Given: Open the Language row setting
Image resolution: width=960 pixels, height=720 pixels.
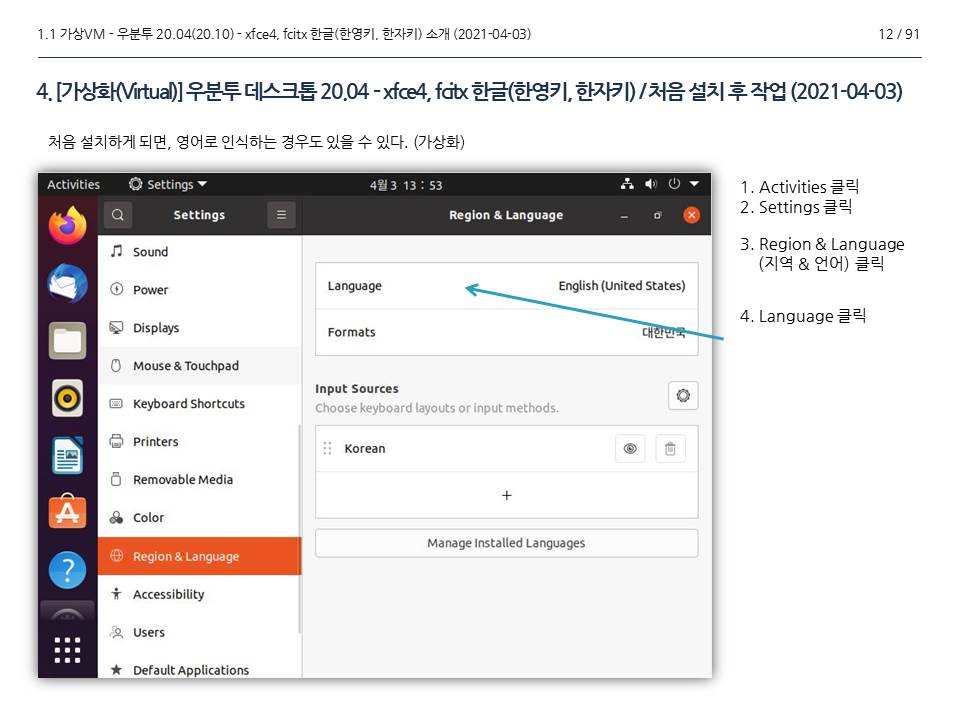Looking at the screenshot, I should [x=506, y=286].
